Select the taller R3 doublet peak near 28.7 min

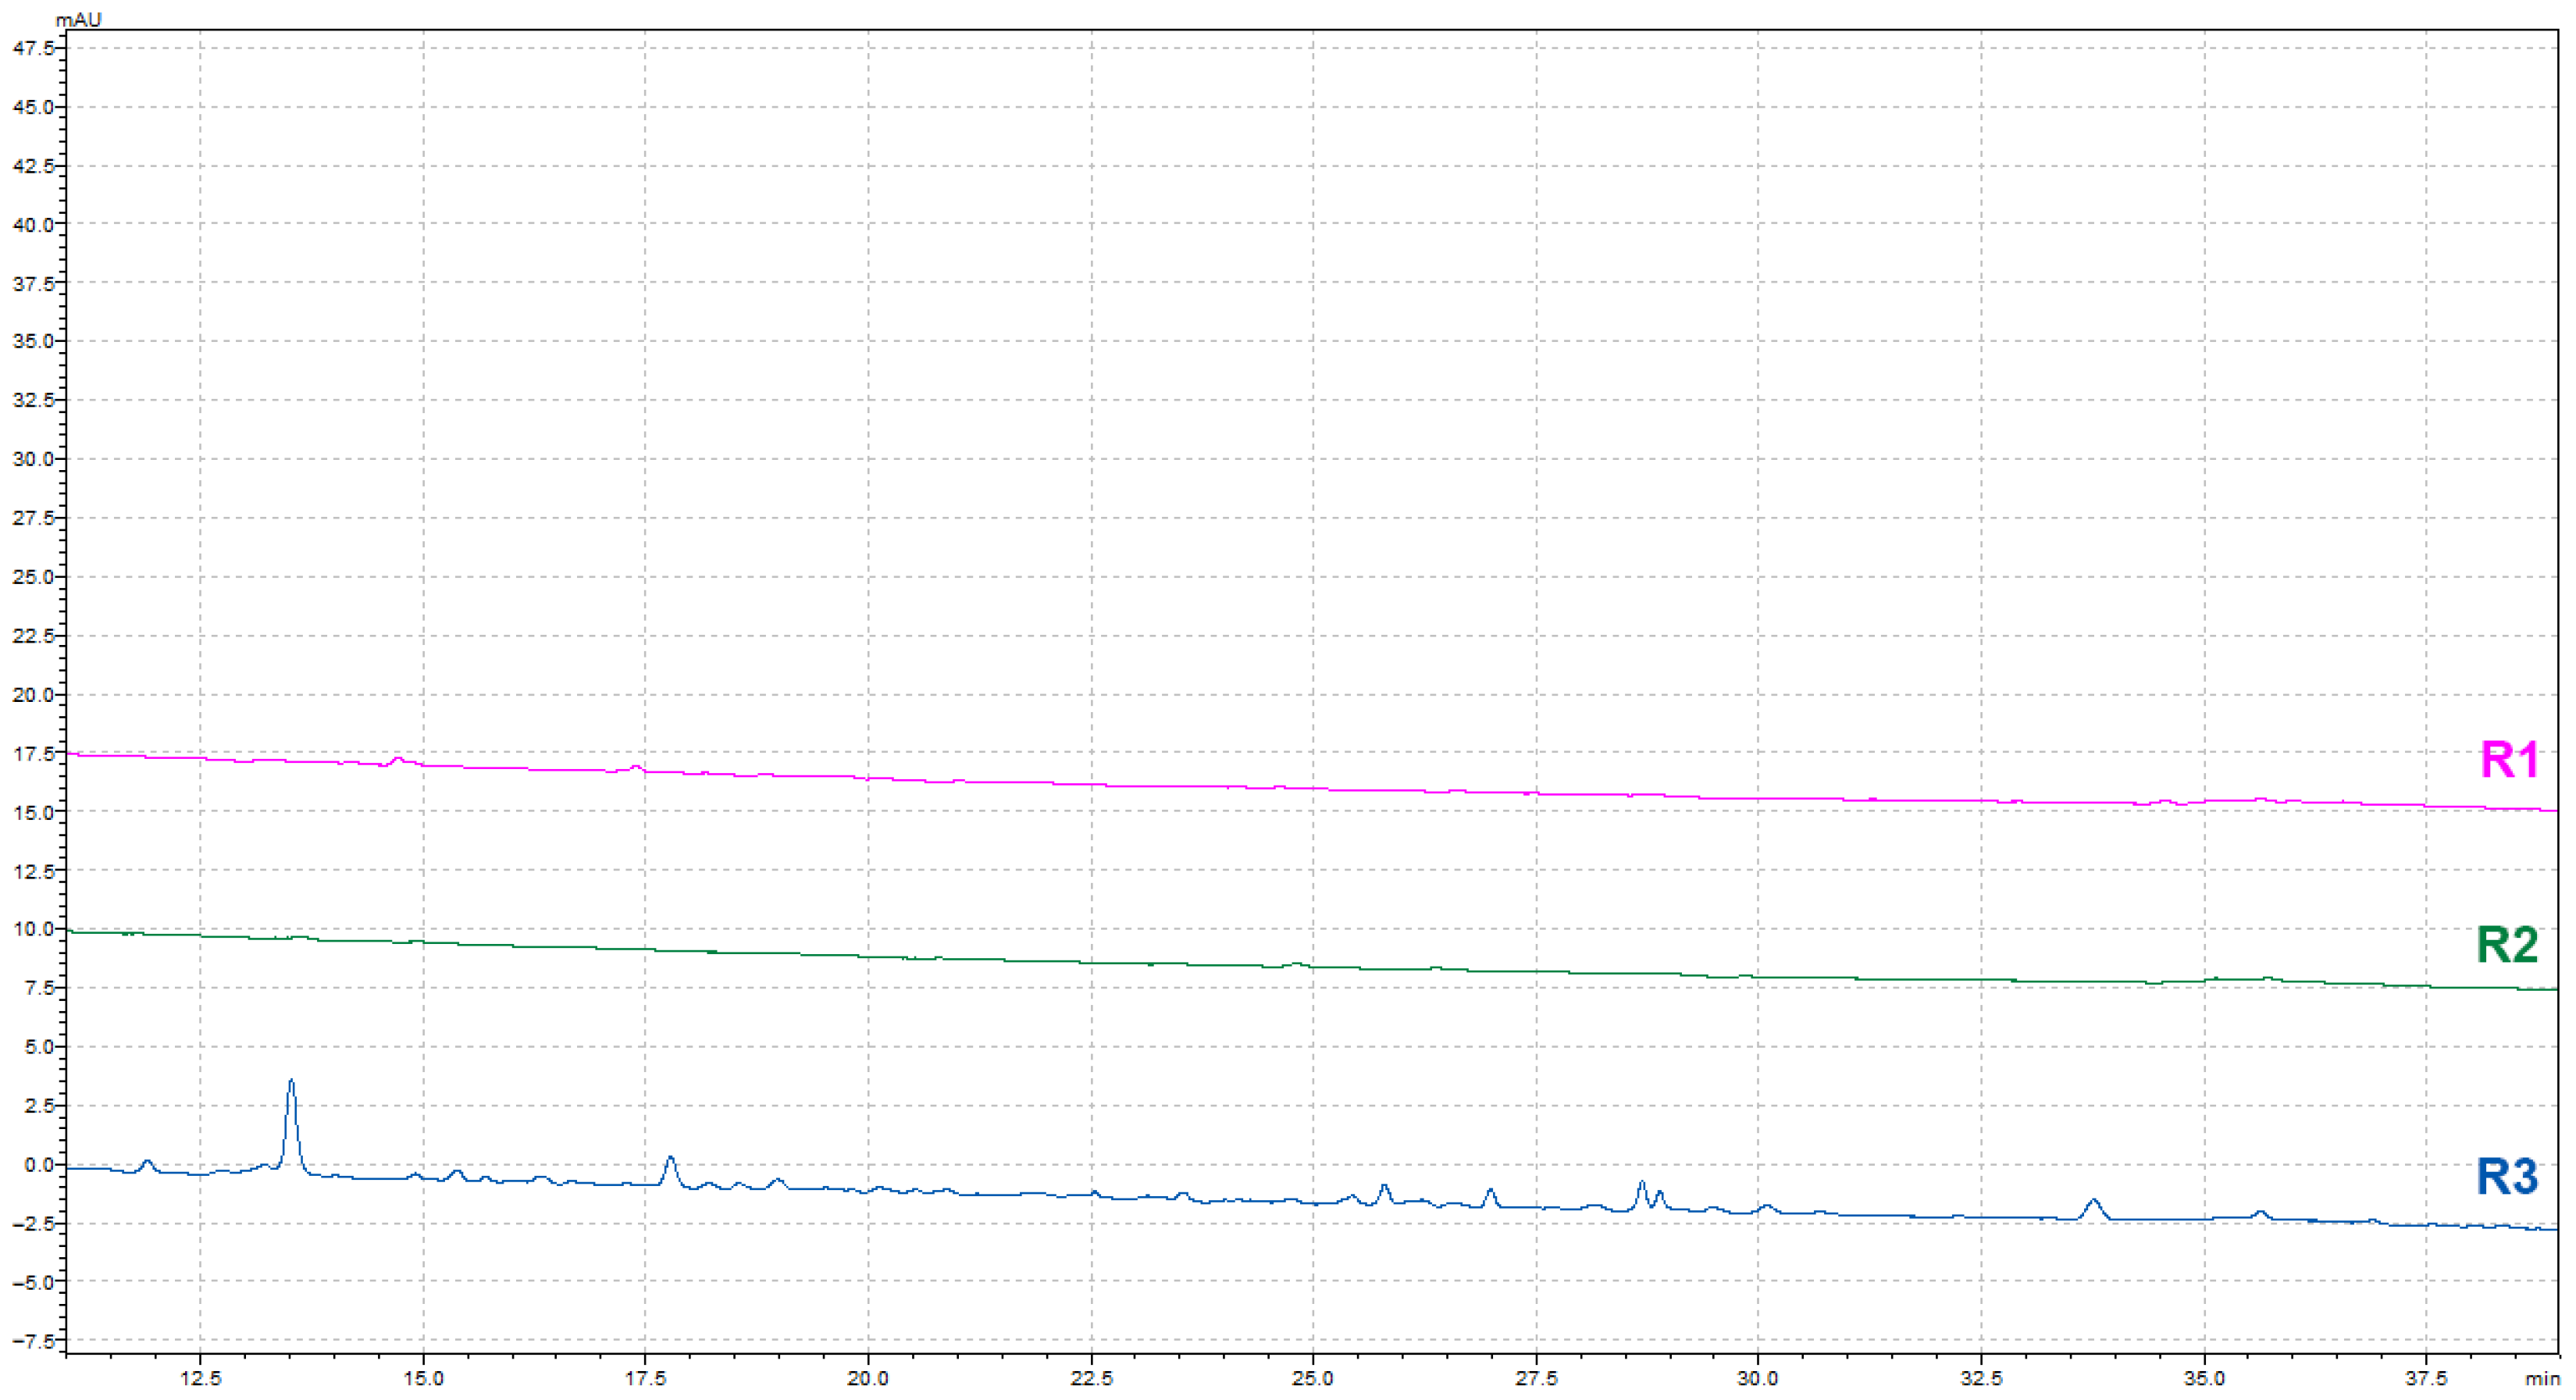tap(1641, 1184)
